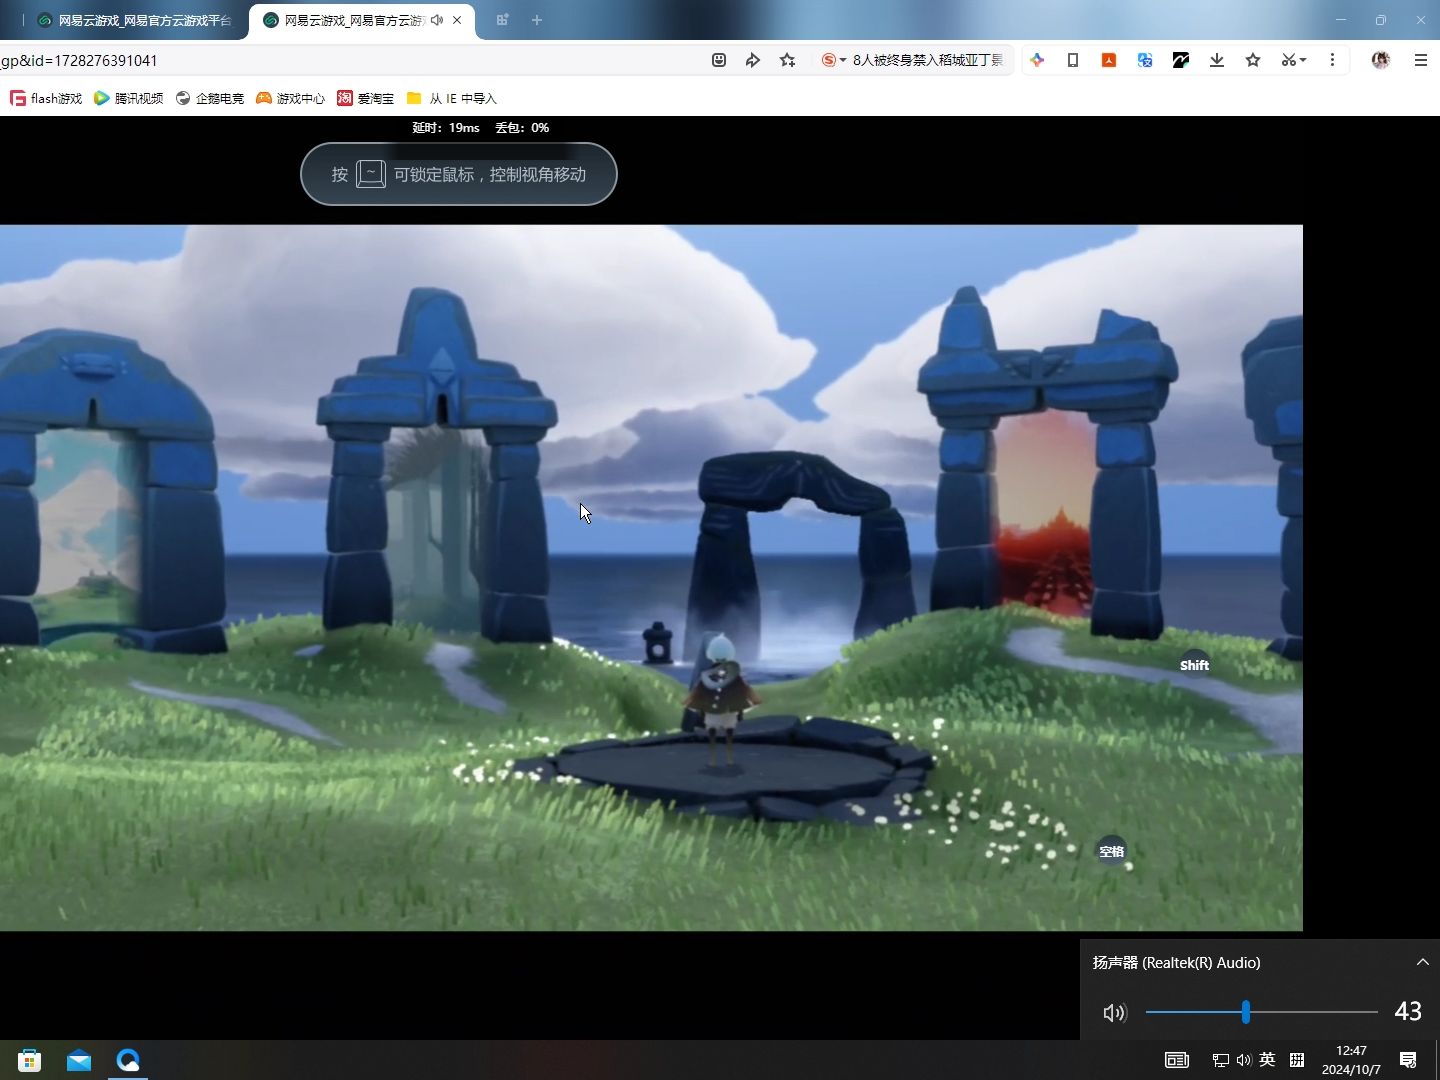The image size is (1440, 1080).
Task: Open the Mail app in taskbar
Action: pyautogui.click(x=79, y=1060)
